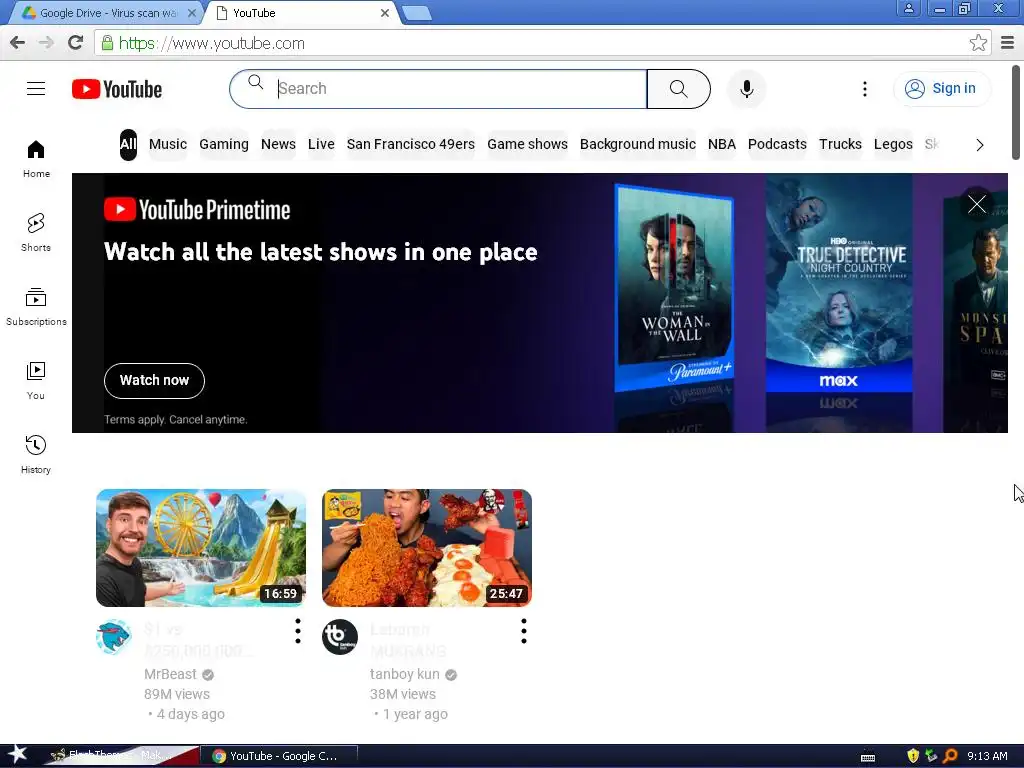Select the Game shows chip
1024x768 pixels.
(527, 144)
